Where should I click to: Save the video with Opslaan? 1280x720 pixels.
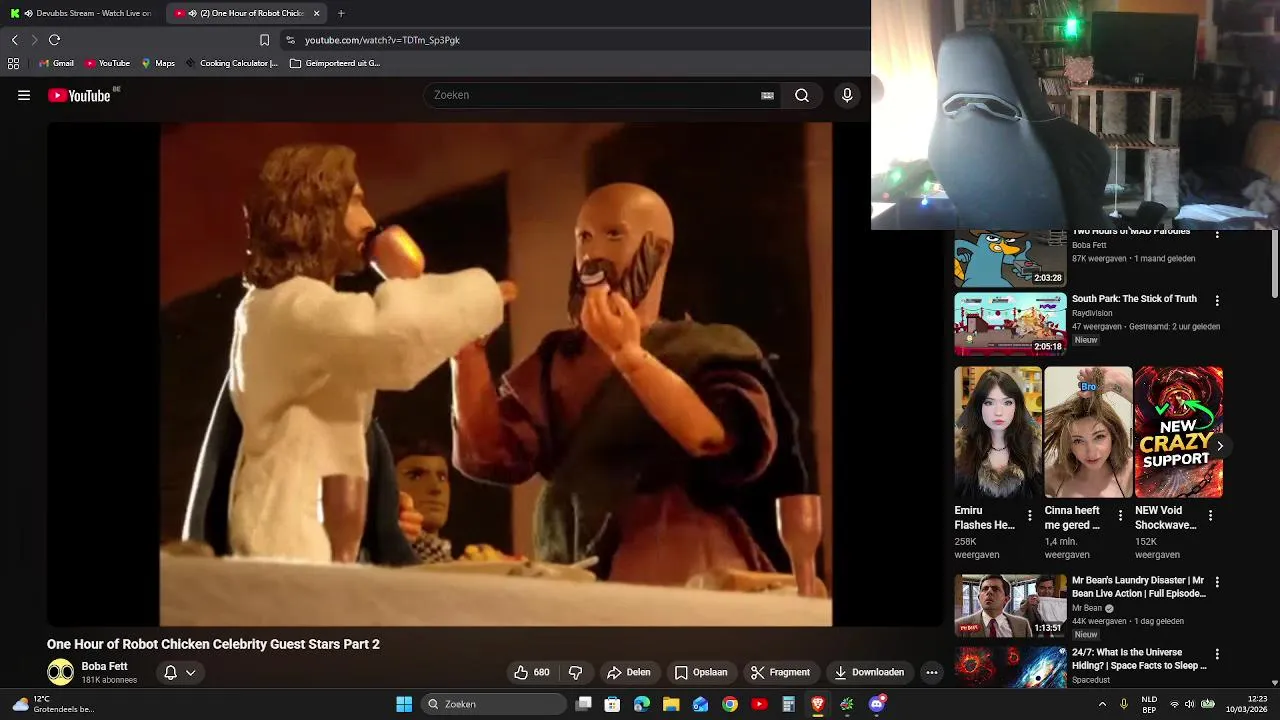click(x=701, y=672)
